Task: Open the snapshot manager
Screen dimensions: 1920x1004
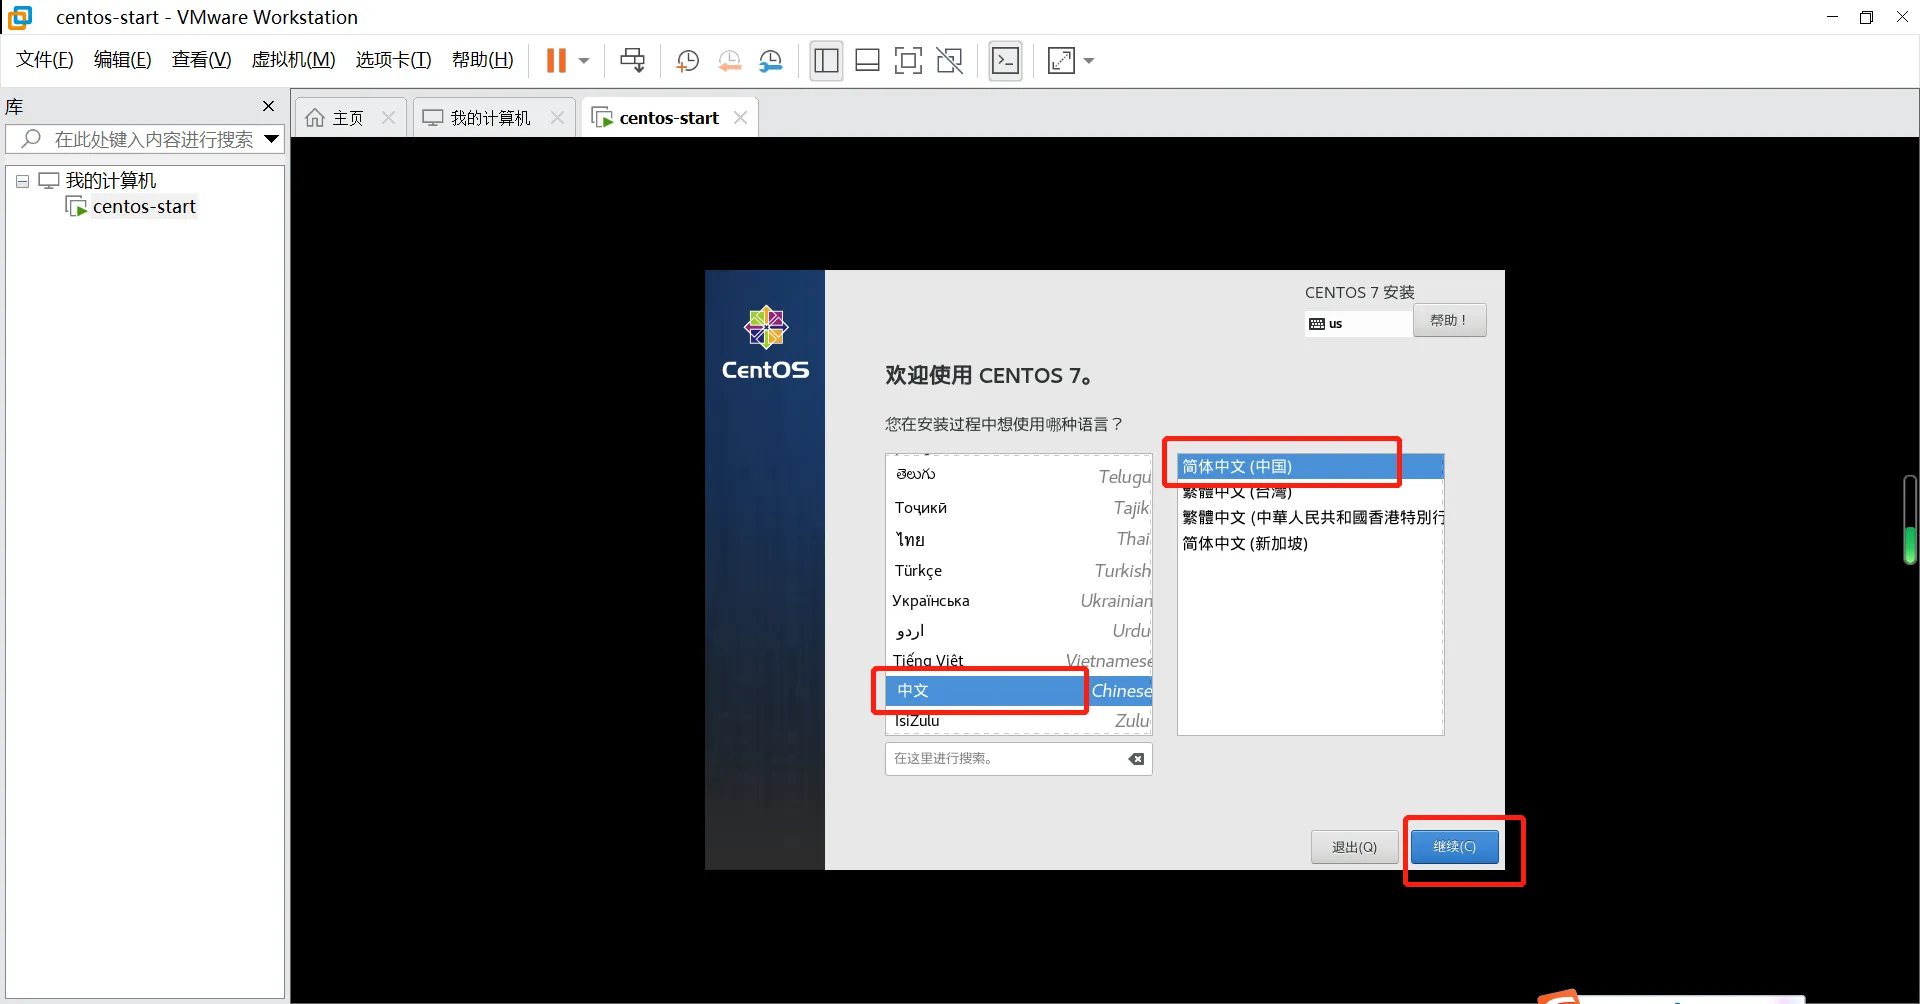Action: tap(771, 61)
